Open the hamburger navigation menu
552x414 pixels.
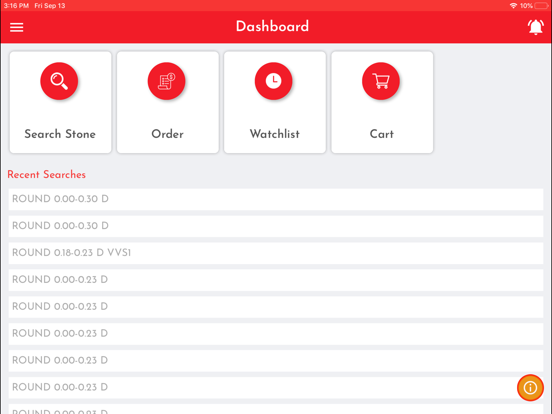click(17, 27)
